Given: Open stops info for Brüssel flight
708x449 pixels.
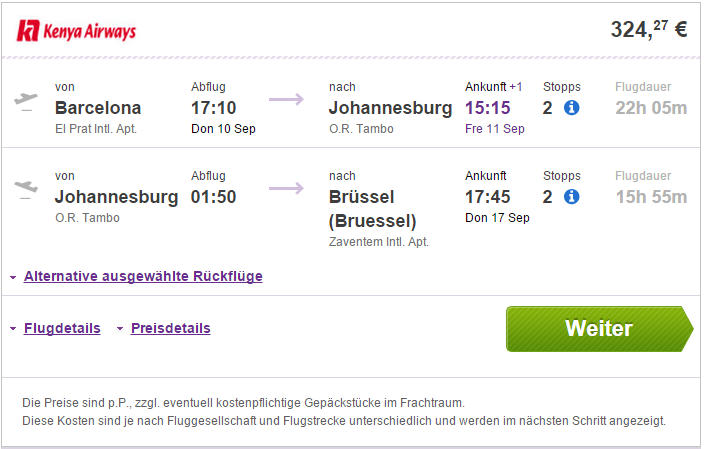Looking at the screenshot, I should pos(571,196).
